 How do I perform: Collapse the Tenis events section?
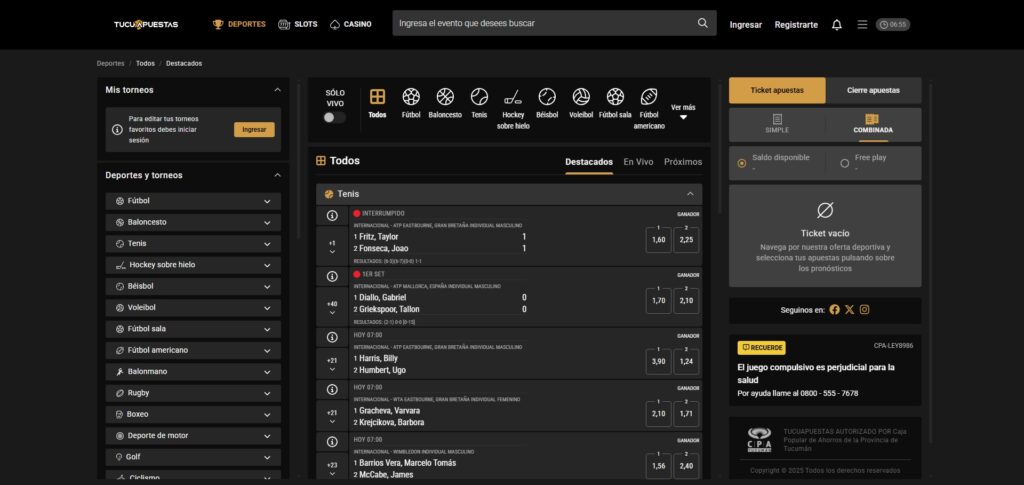[x=690, y=194]
